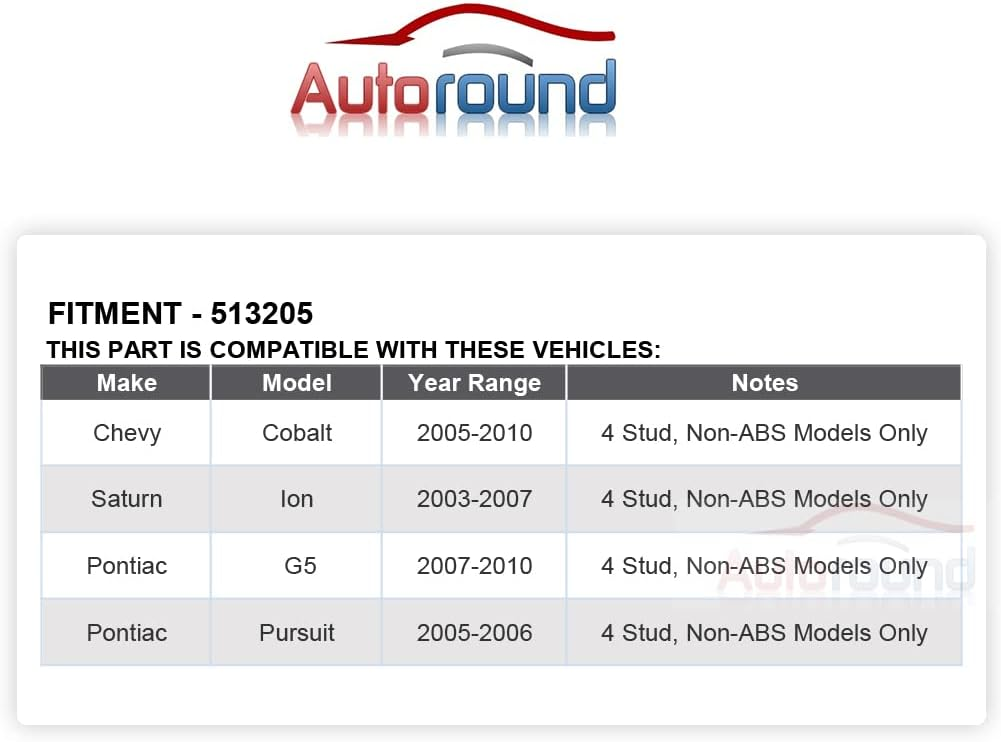Click the 2003-2007 year range cell

point(474,499)
